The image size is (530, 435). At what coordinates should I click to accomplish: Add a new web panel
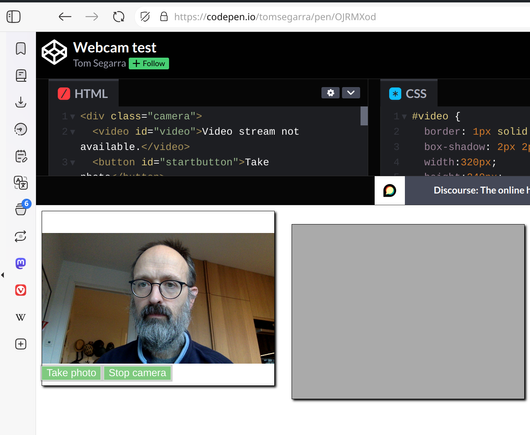21,344
